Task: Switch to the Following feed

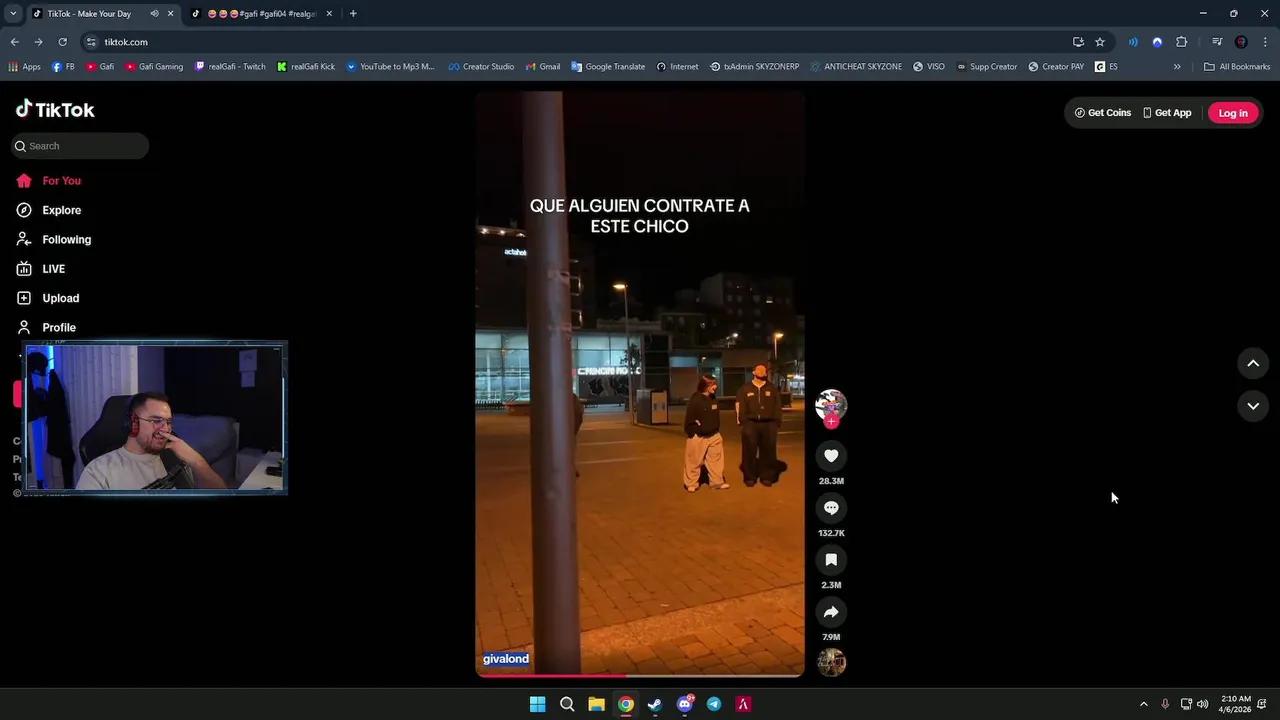Action: [x=66, y=239]
